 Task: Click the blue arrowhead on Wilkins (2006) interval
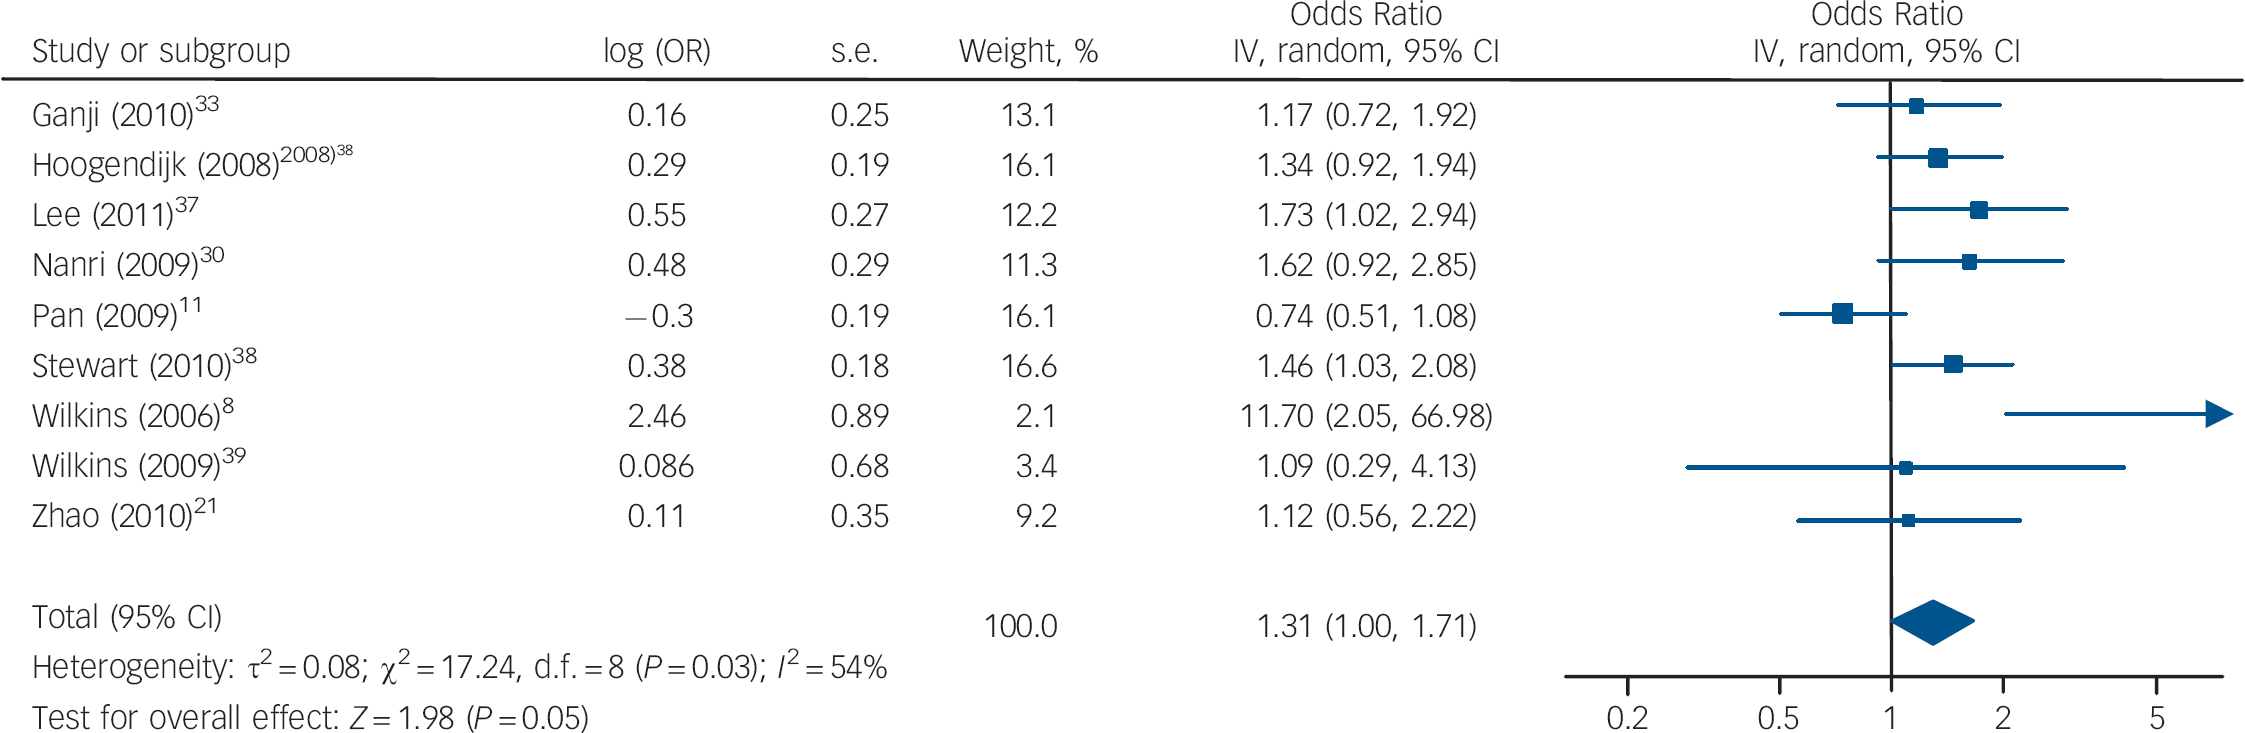tap(2218, 414)
